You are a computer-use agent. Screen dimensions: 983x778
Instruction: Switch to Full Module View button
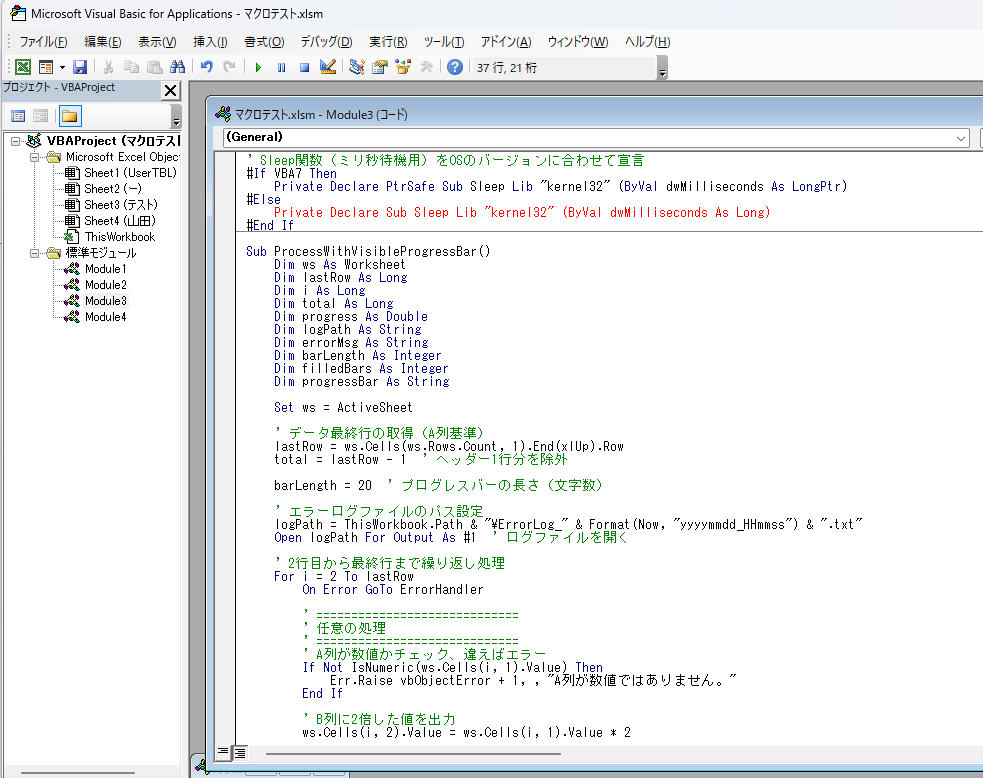240,751
